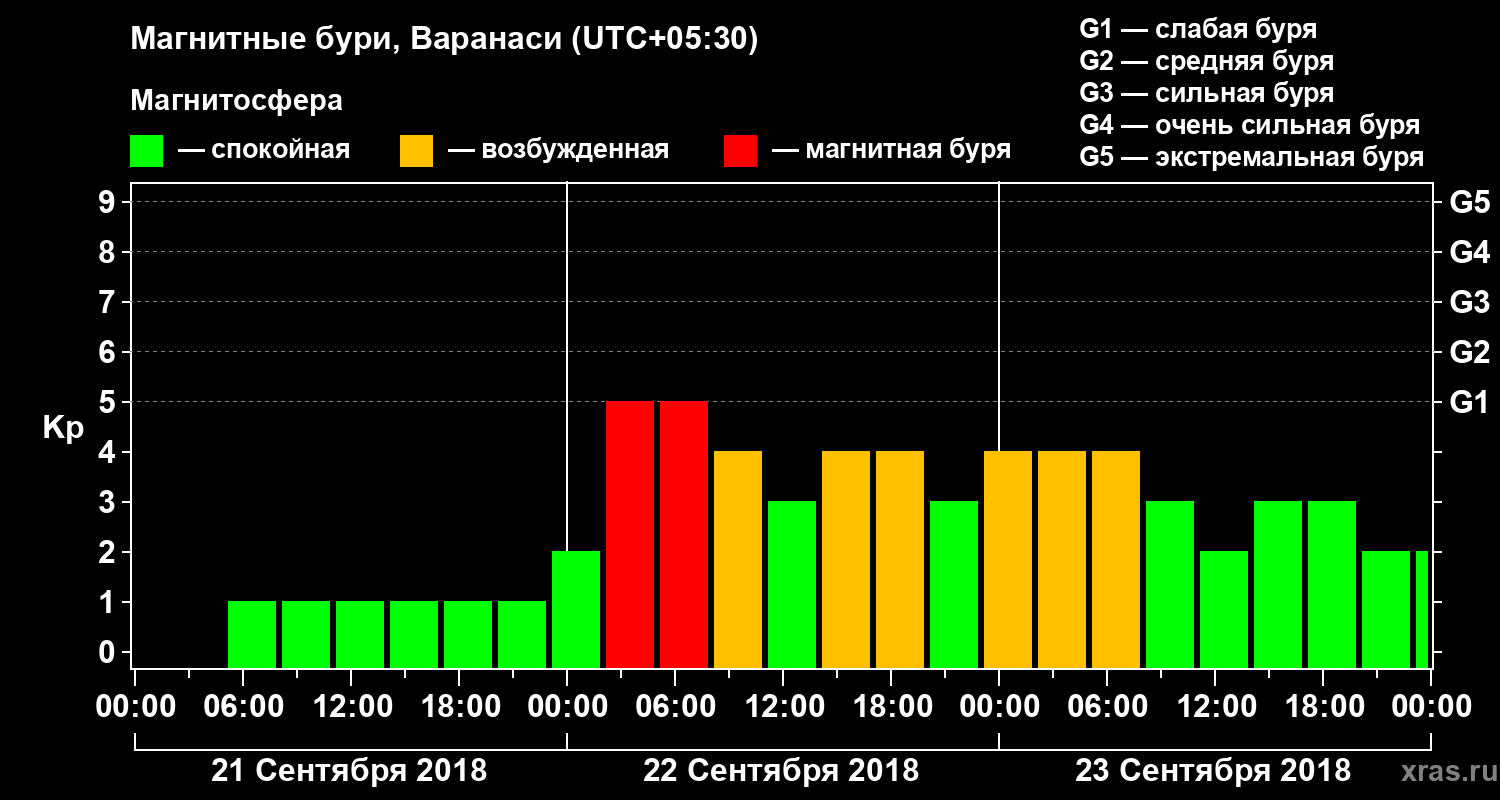Image resolution: width=1500 pixels, height=800 pixels.
Task: Click the 'Kp' axis title
Action: pos(63,428)
